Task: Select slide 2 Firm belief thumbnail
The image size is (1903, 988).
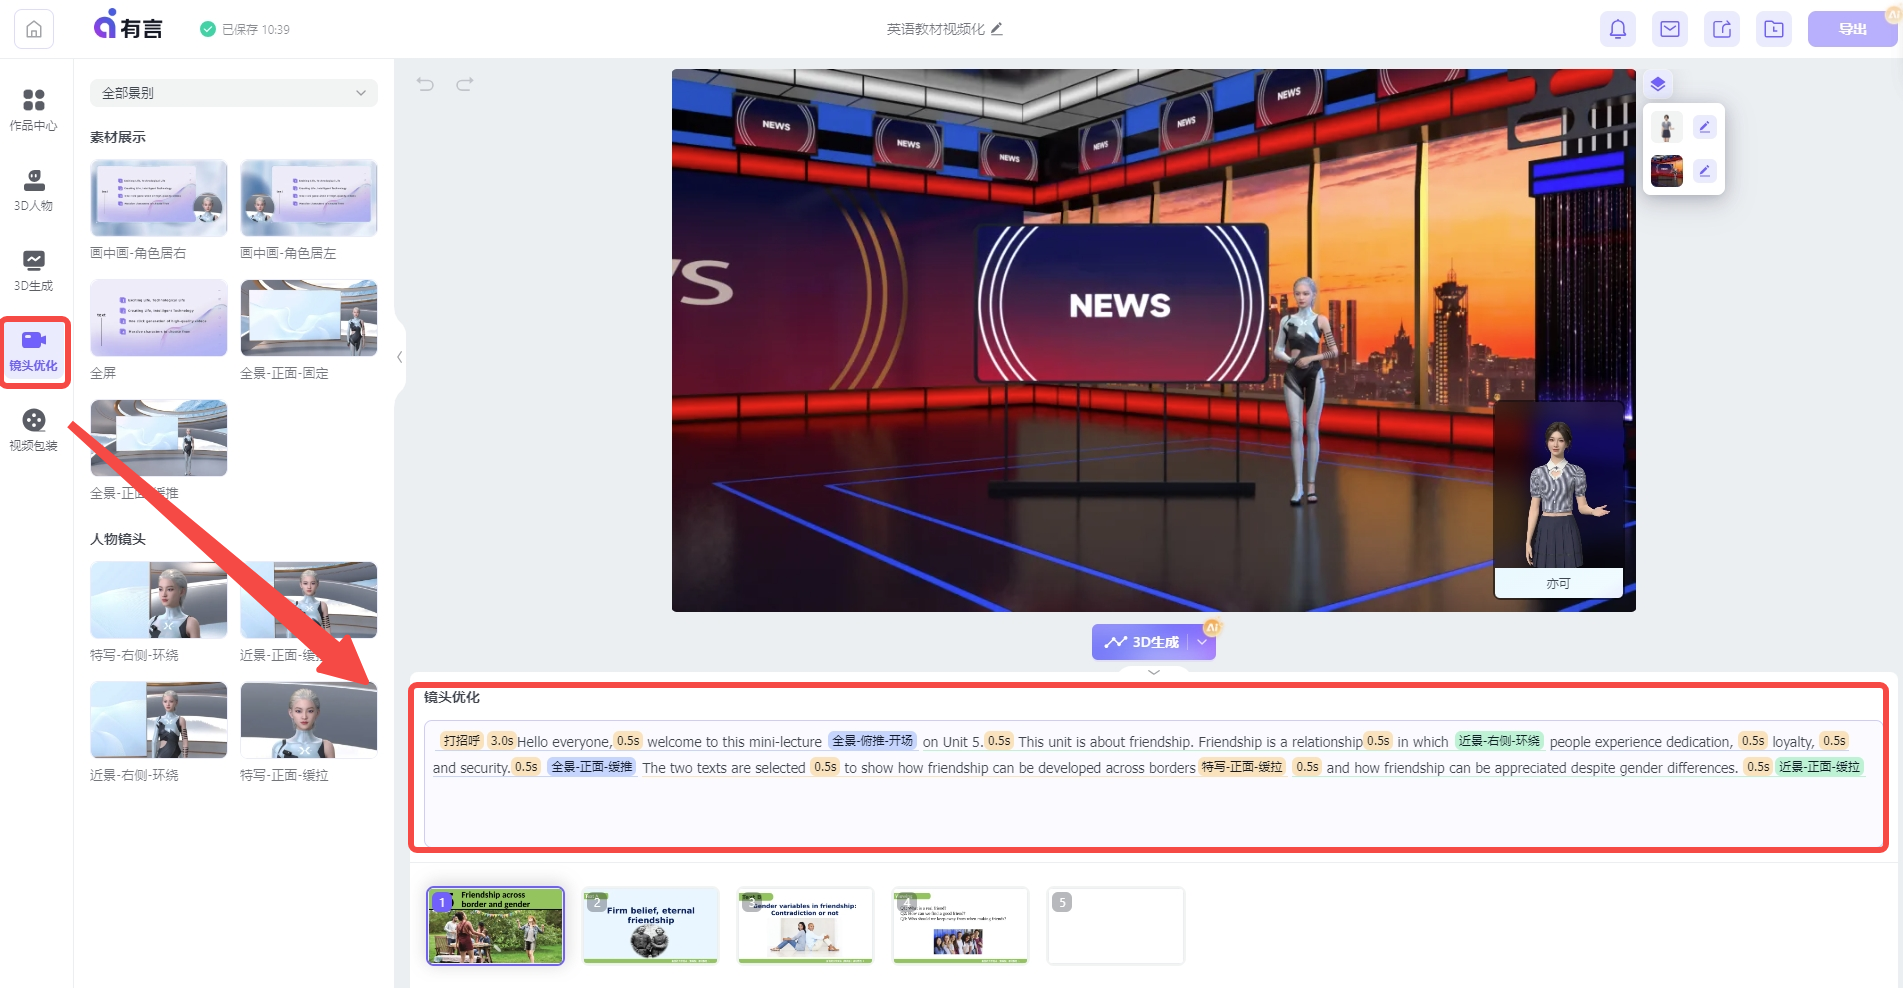Action: (651, 926)
